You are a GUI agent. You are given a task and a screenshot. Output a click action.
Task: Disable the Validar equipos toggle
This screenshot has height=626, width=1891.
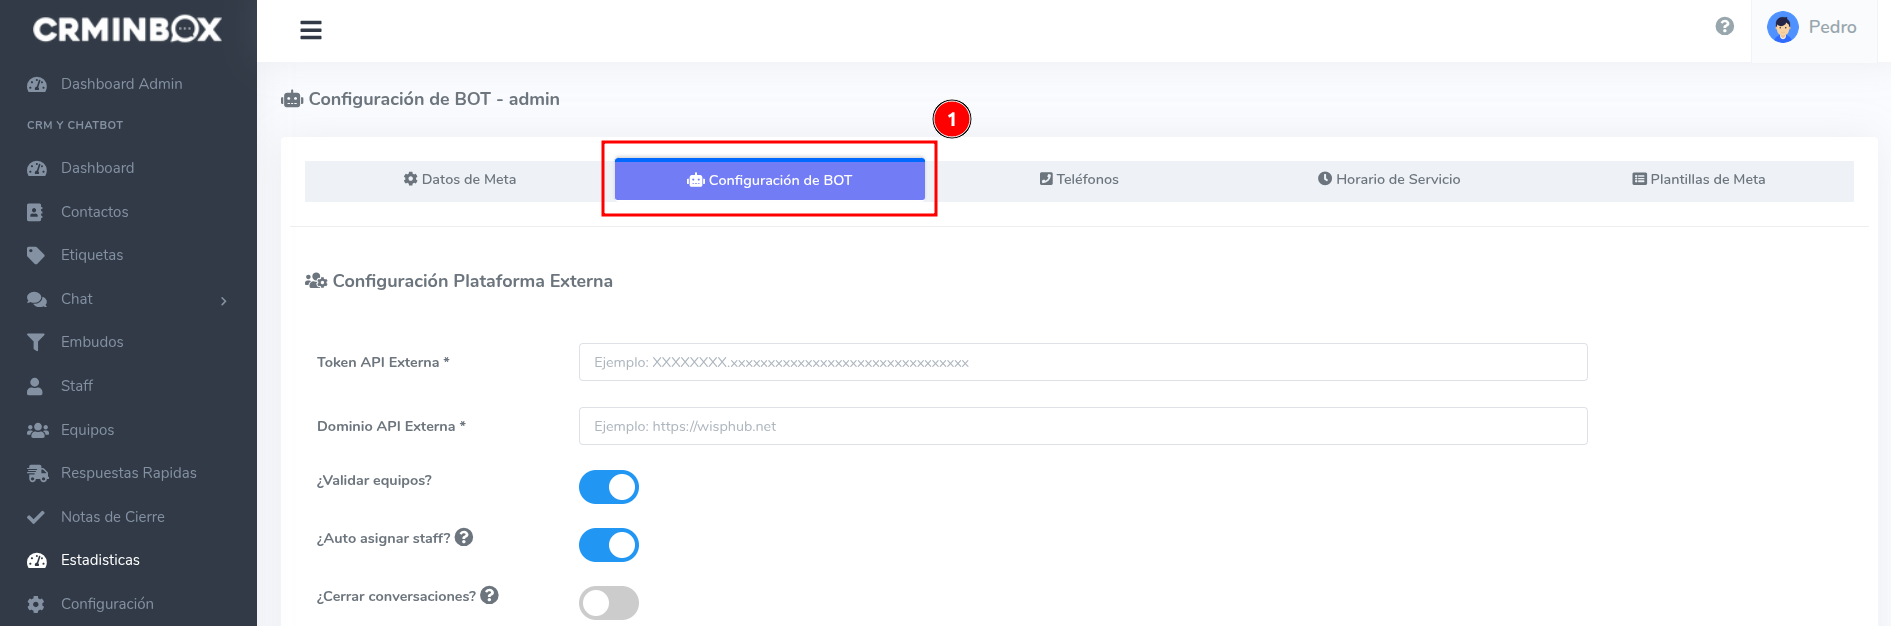pyautogui.click(x=608, y=487)
